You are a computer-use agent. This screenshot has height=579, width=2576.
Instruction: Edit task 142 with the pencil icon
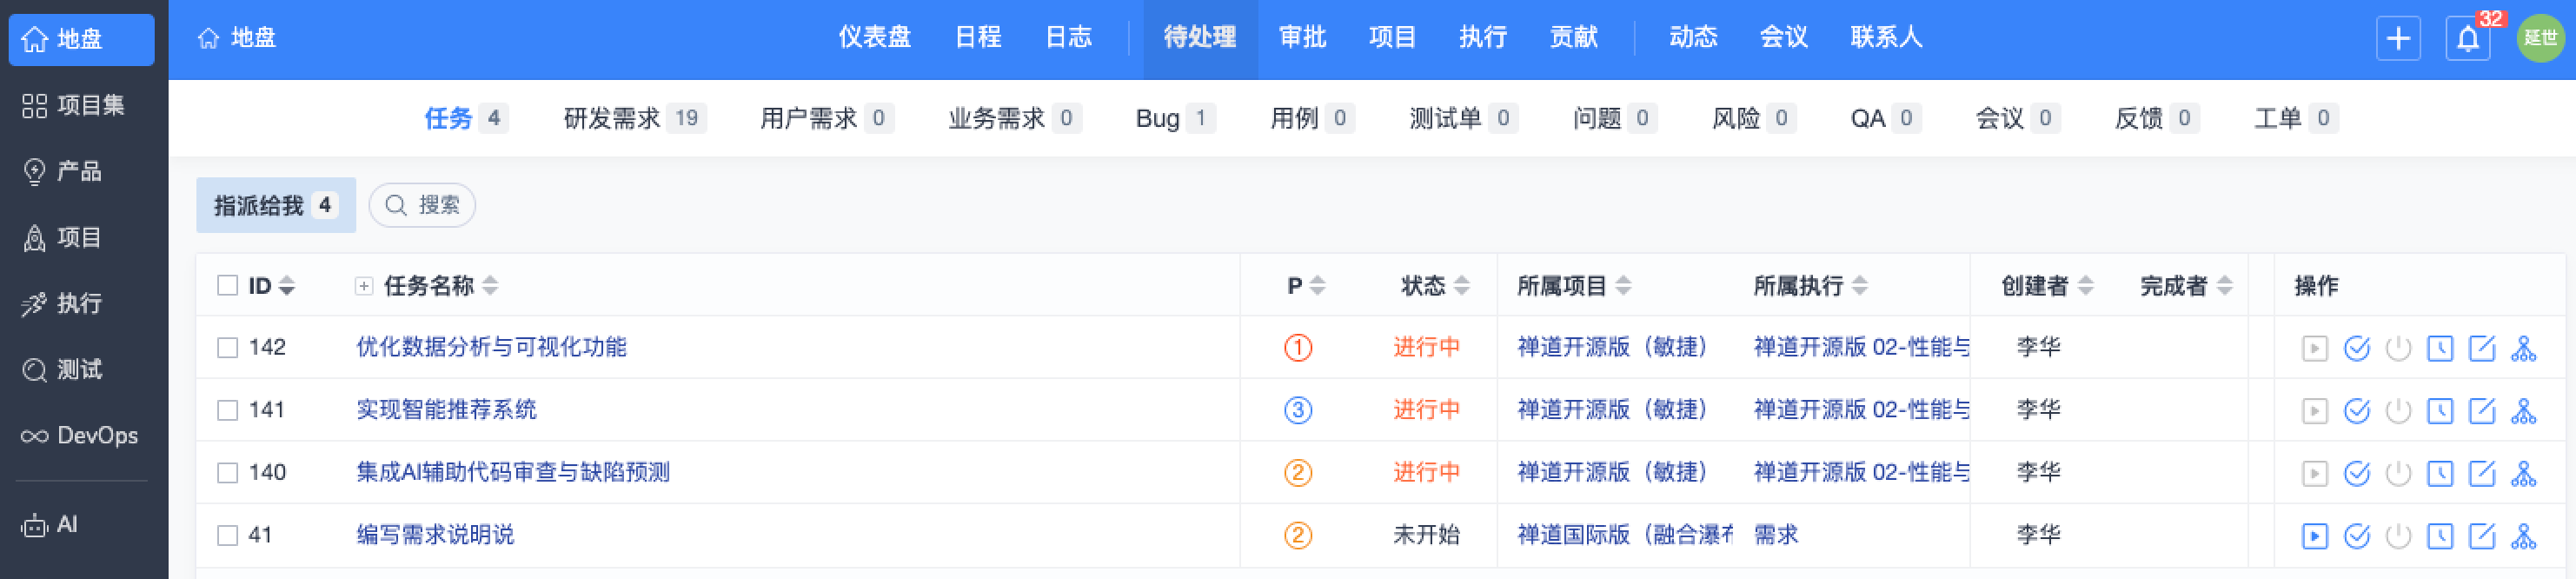click(x=2482, y=348)
